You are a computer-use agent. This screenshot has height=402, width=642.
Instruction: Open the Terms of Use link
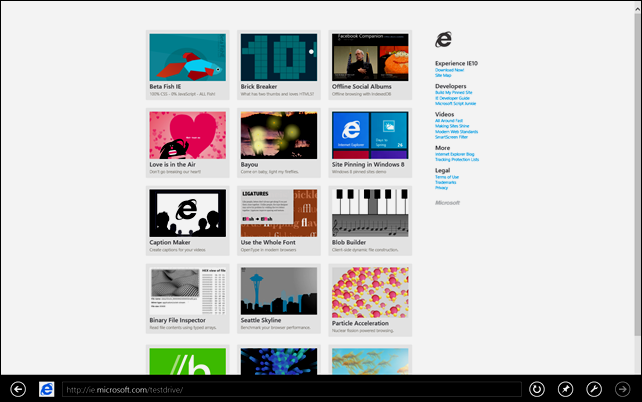click(447, 177)
